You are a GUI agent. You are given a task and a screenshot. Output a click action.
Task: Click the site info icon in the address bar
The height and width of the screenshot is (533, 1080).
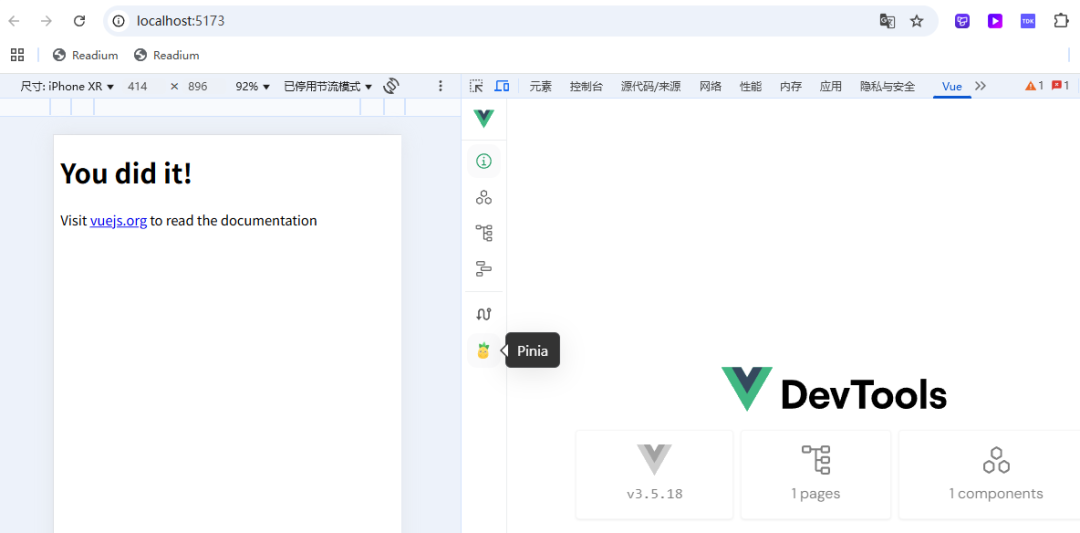118,21
